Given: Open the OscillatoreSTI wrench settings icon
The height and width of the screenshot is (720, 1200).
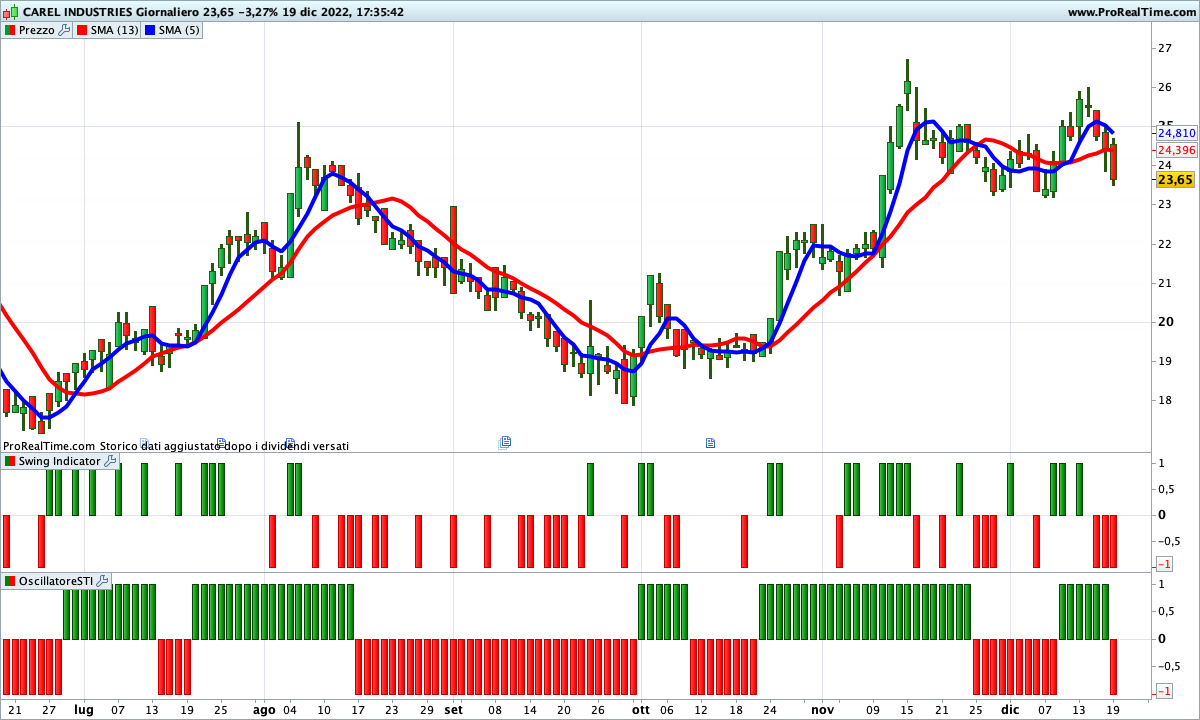Looking at the screenshot, I should [102, 580].
